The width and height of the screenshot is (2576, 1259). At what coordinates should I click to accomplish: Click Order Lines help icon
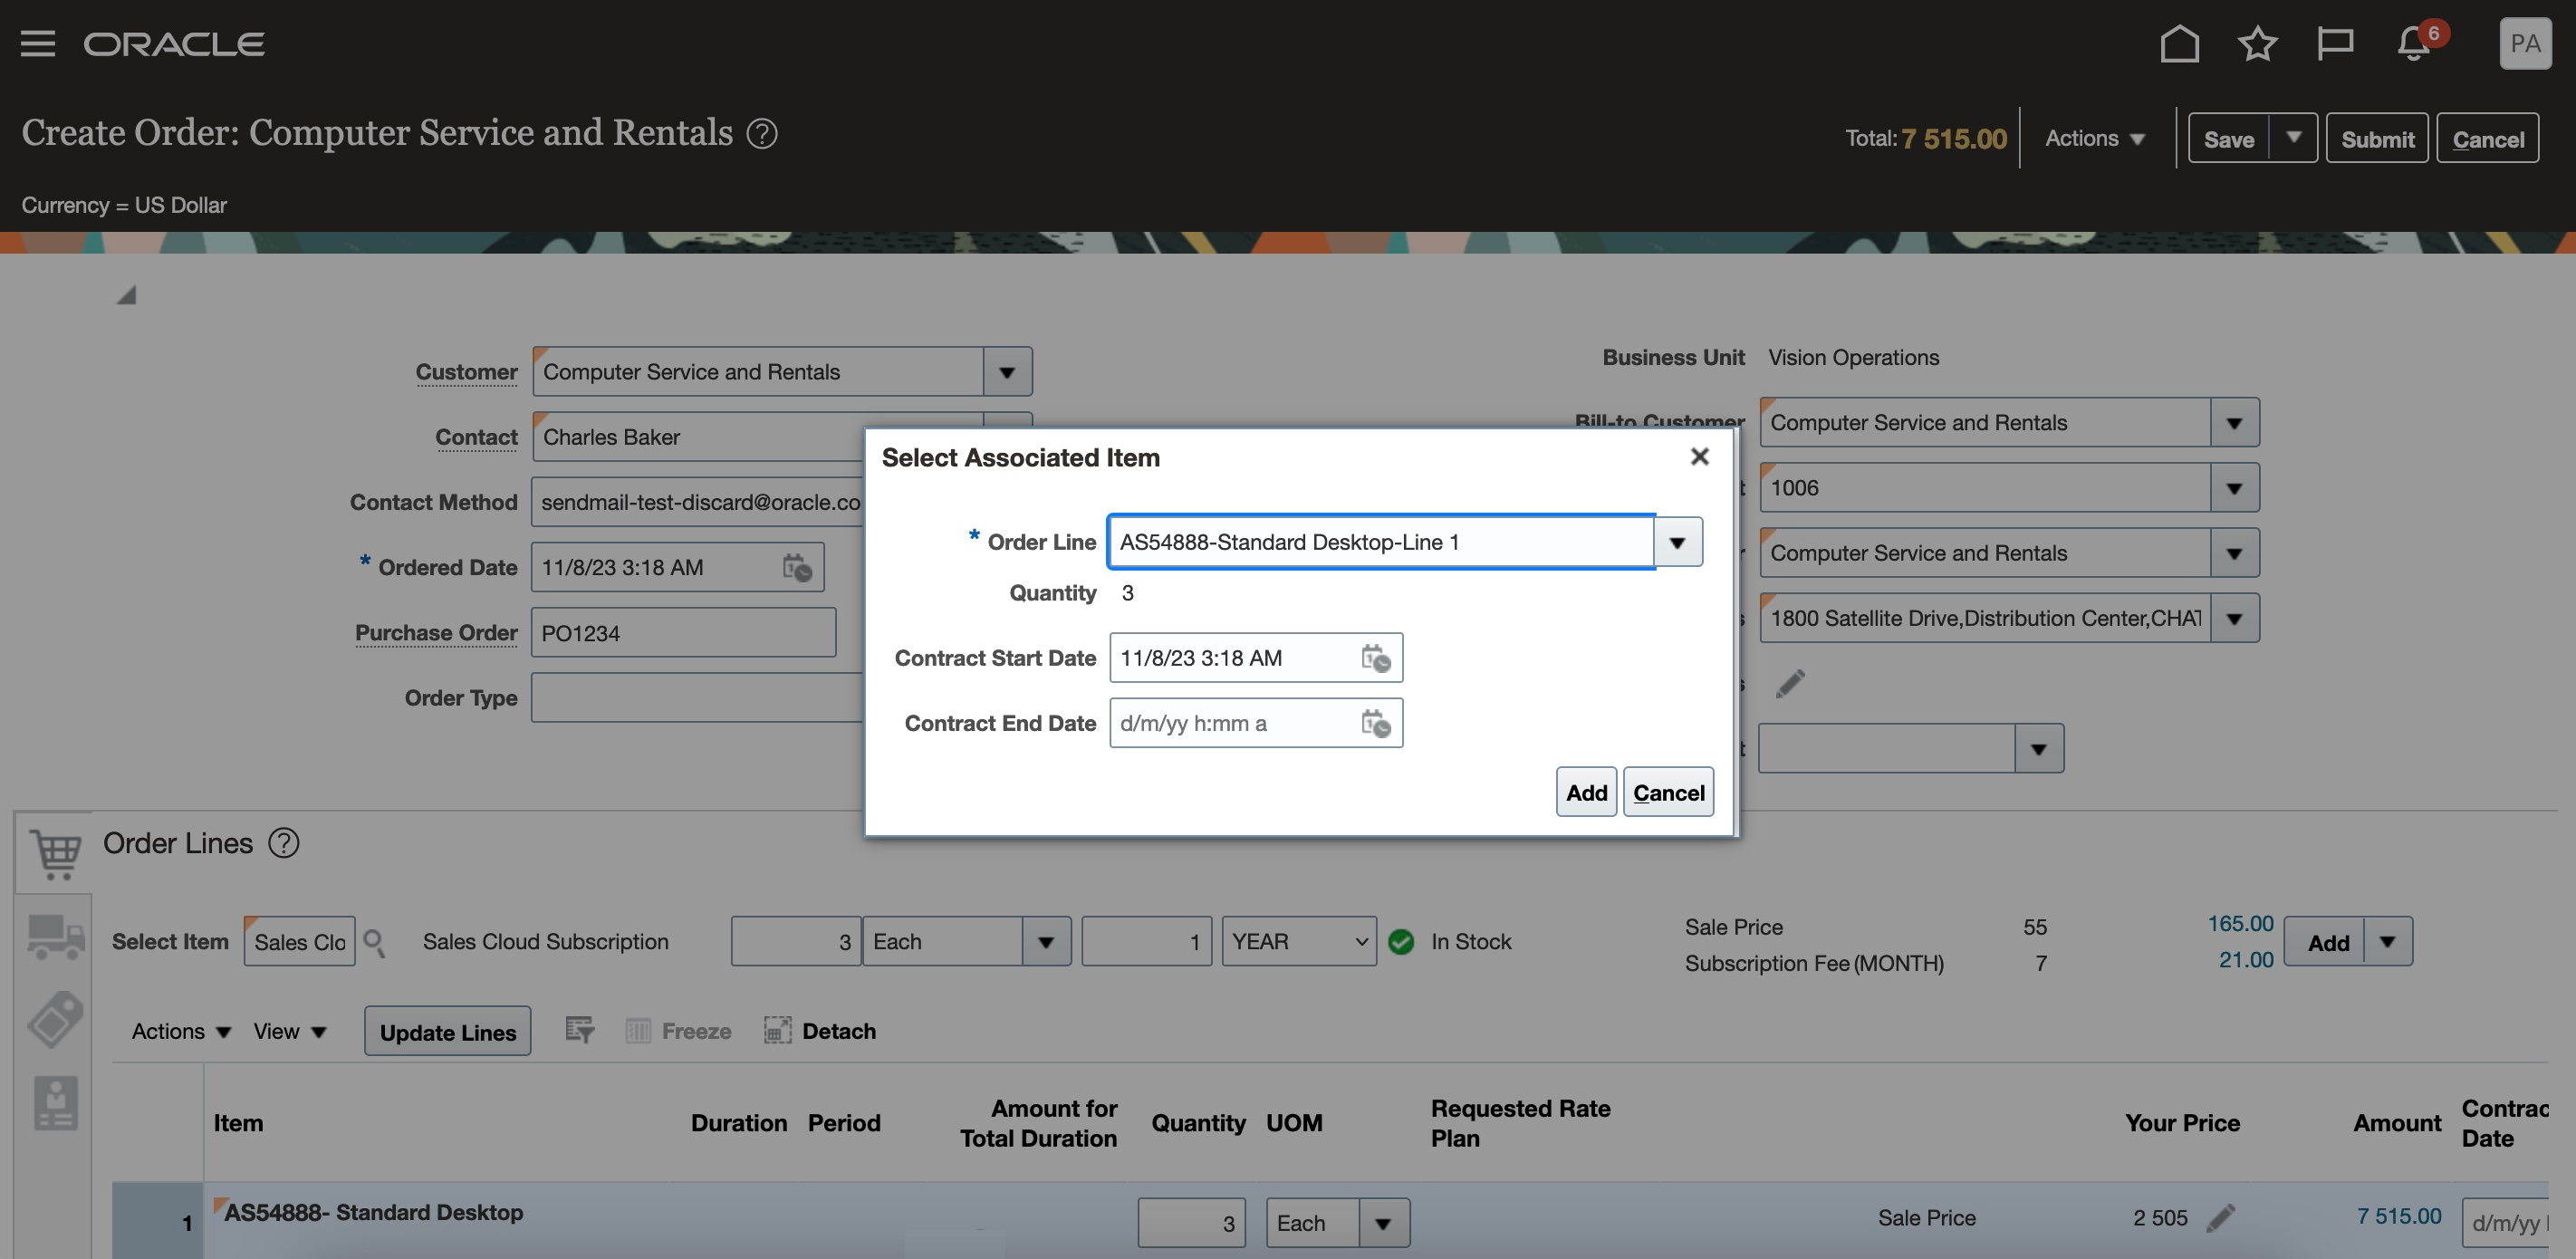click(284, 843)
